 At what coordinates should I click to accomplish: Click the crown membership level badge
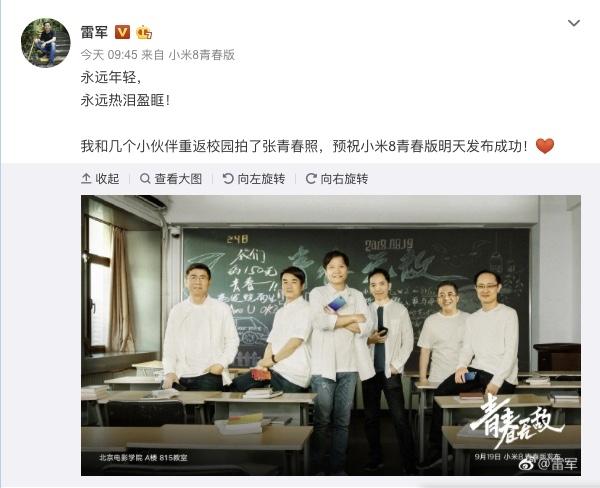tap(144, 32)
